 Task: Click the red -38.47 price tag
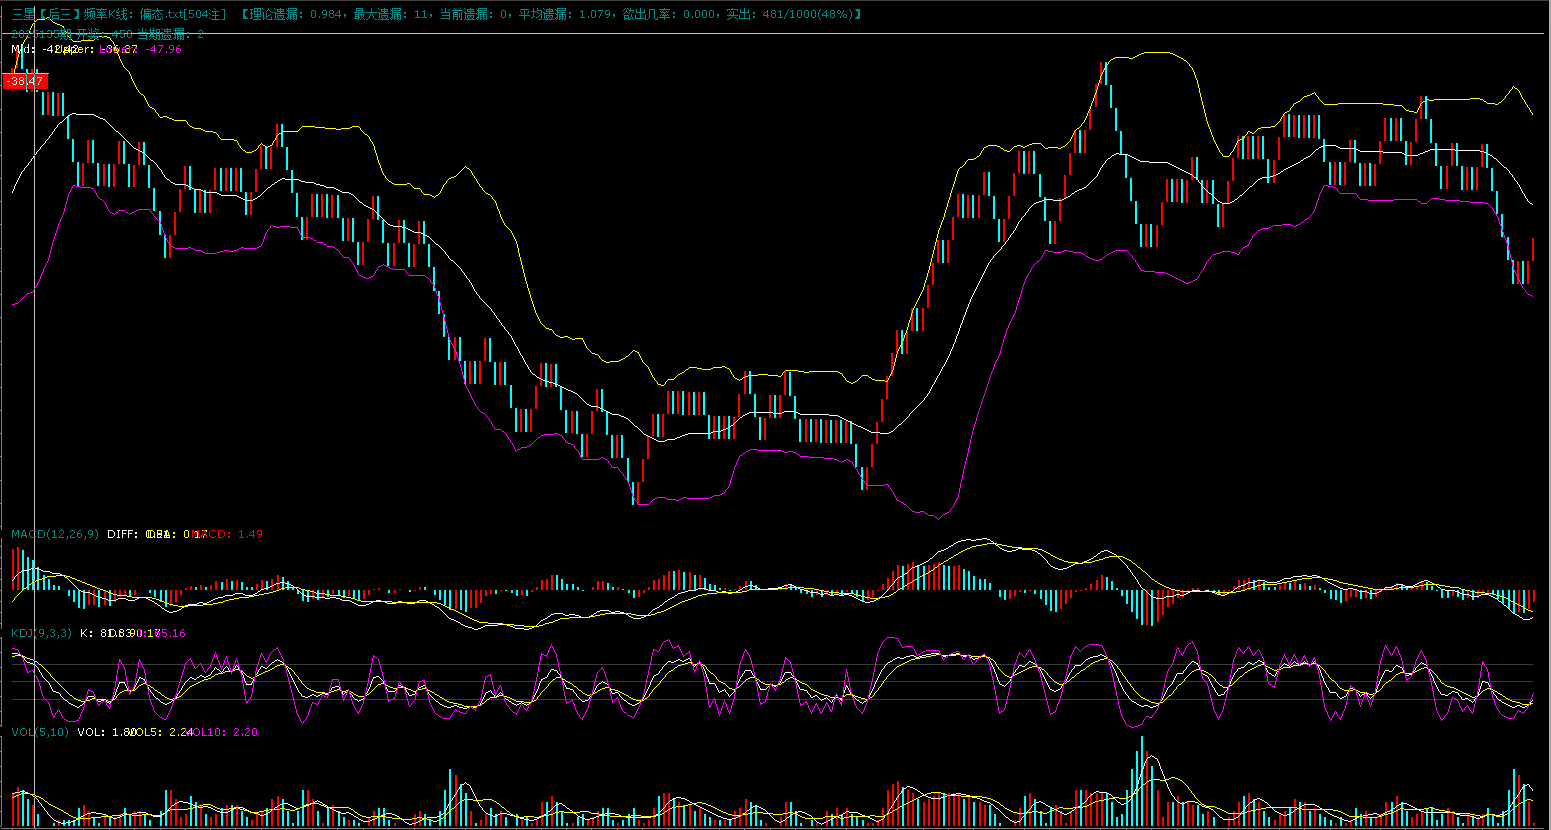[25, 81]
